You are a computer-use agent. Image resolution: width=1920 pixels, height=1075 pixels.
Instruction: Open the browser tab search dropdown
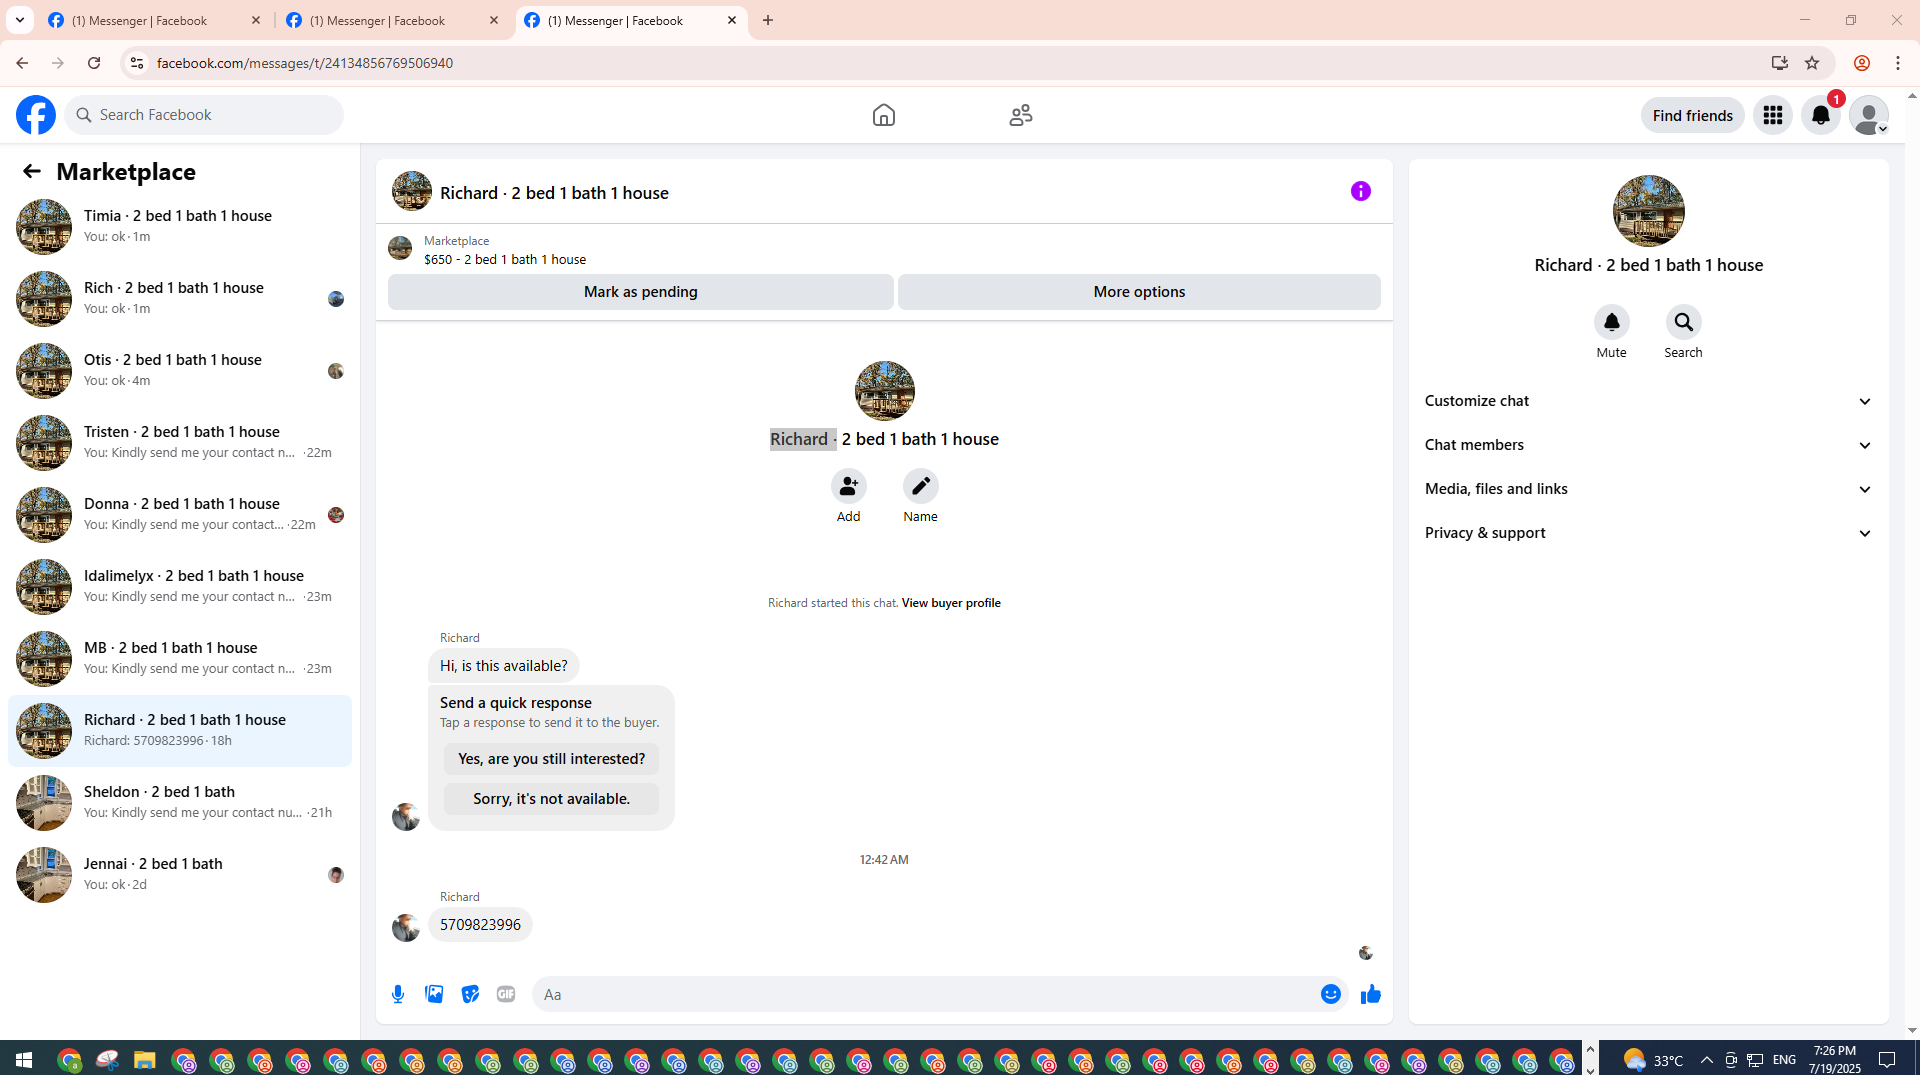pyautogui.click(x=20, y=20)
